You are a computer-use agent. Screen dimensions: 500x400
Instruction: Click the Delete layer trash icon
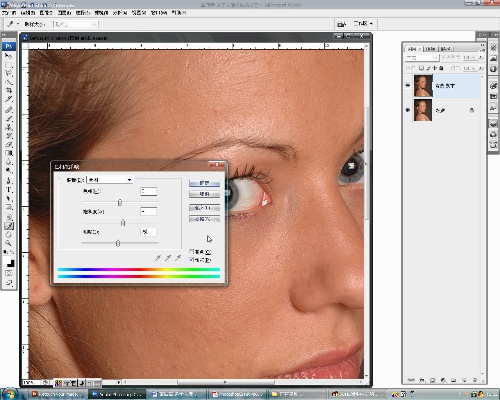474,380
